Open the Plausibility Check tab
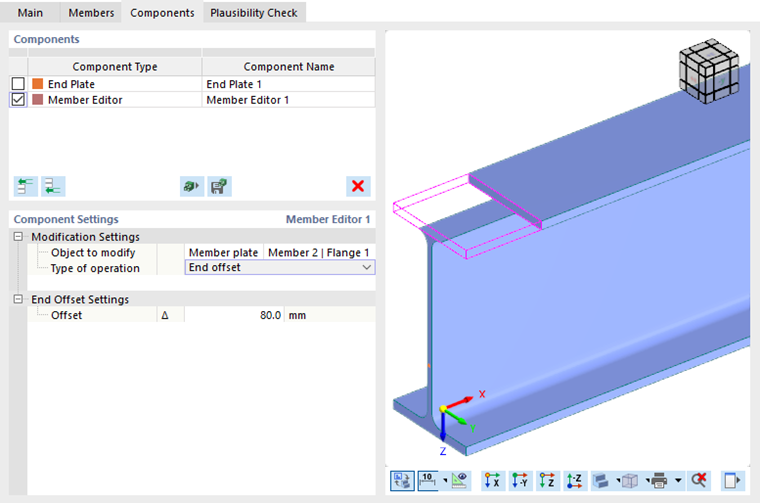 tap(254, 13)
